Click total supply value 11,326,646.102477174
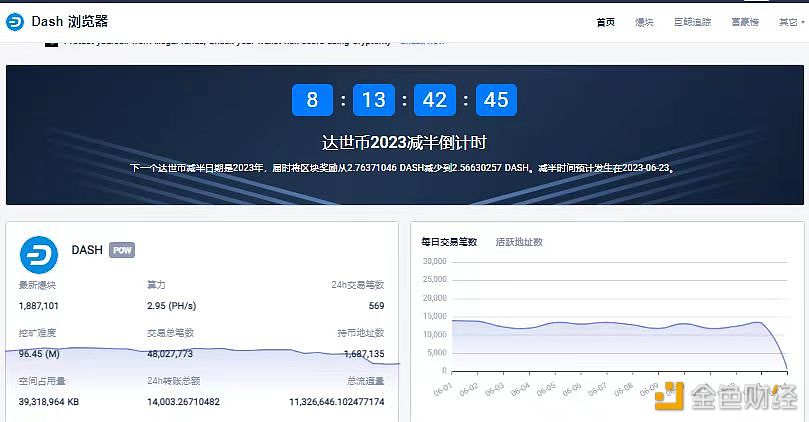The image size is (809, 422). pyautogui.click(x=337, y=402)
